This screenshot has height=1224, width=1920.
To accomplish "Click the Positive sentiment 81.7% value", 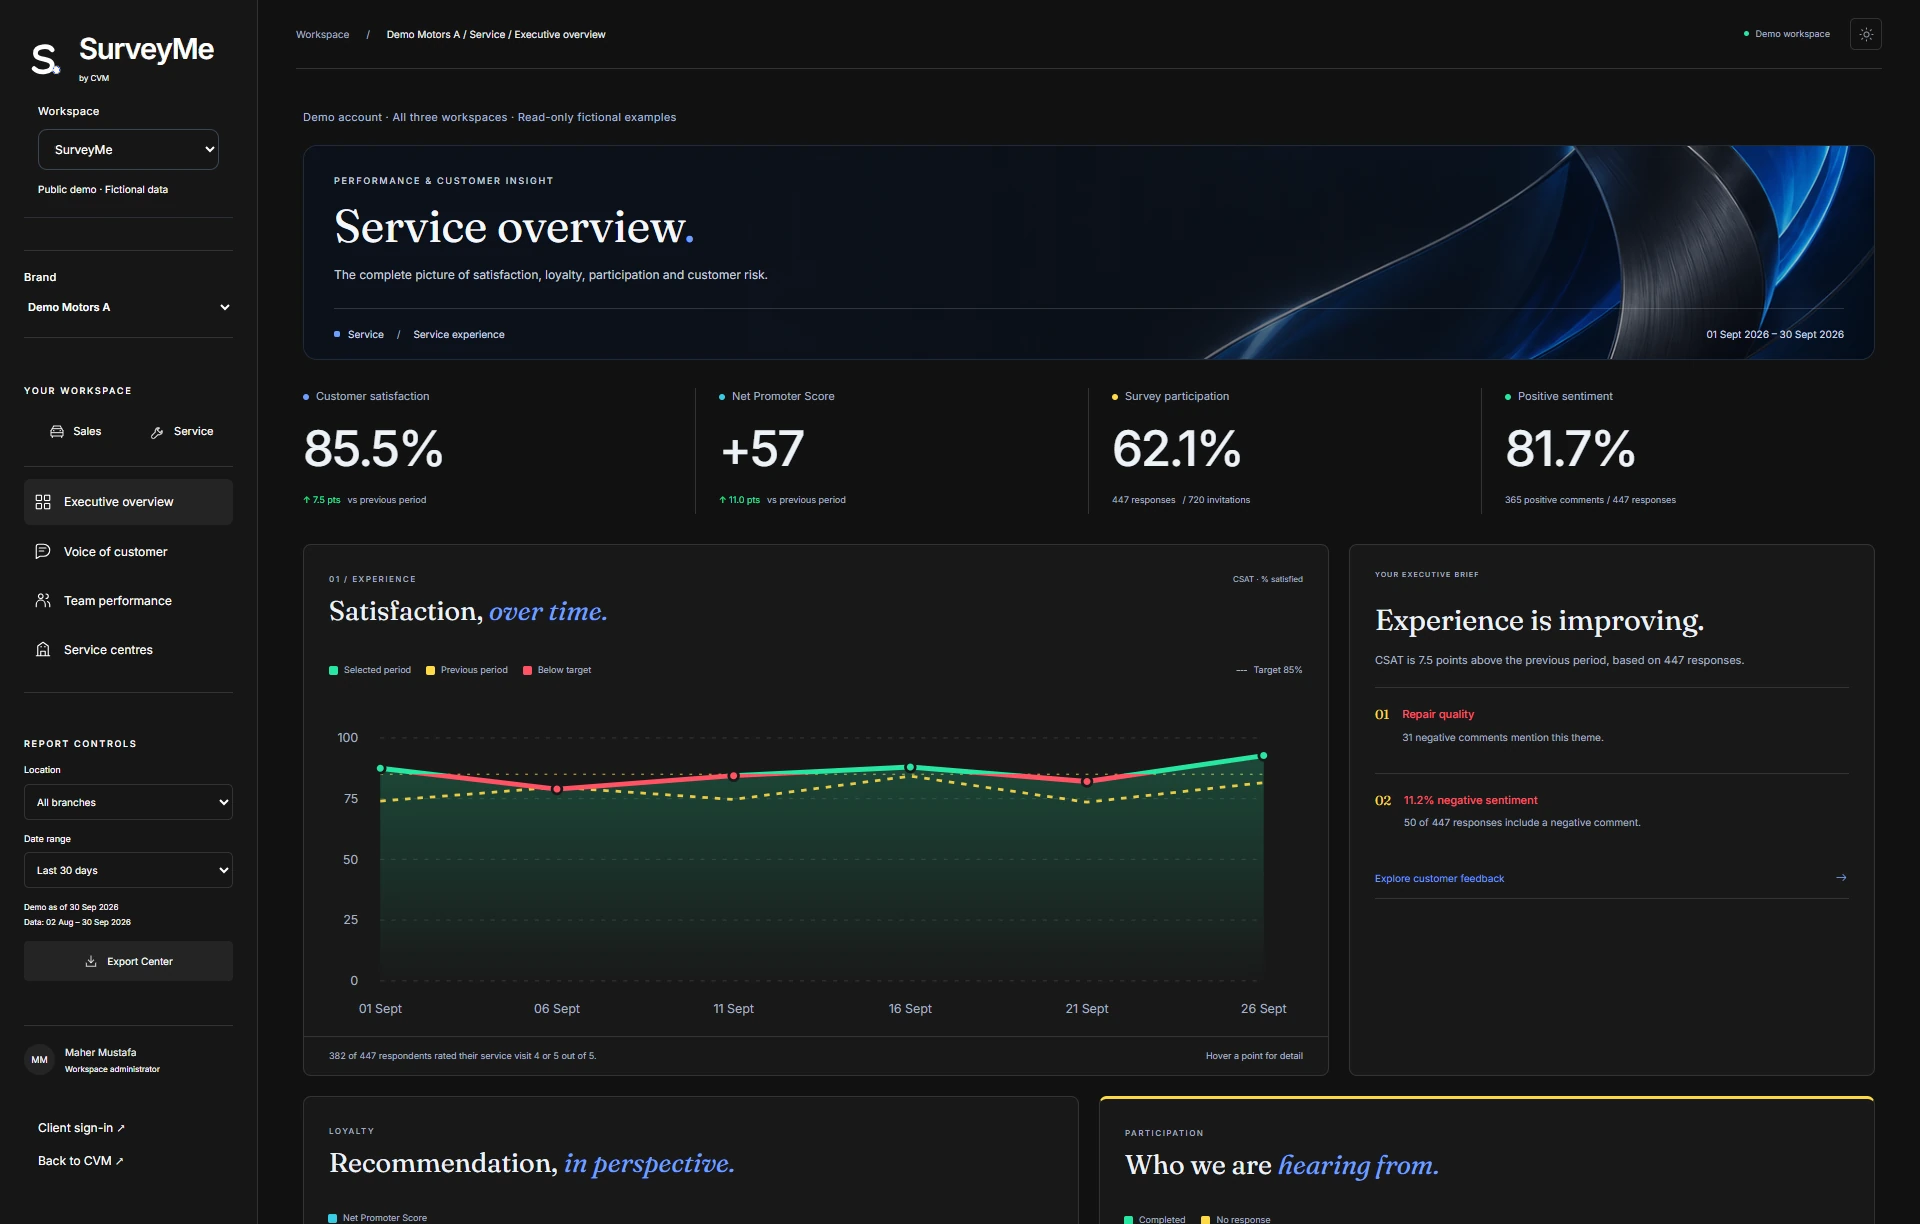I will [x=1570, y=449].
